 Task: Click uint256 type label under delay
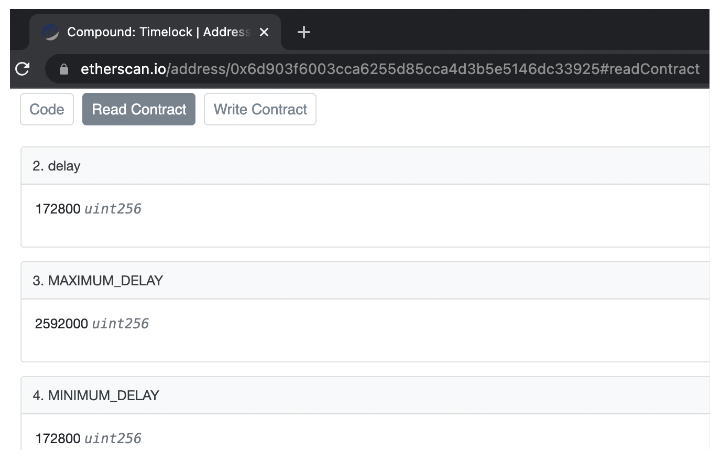(113, 209)
